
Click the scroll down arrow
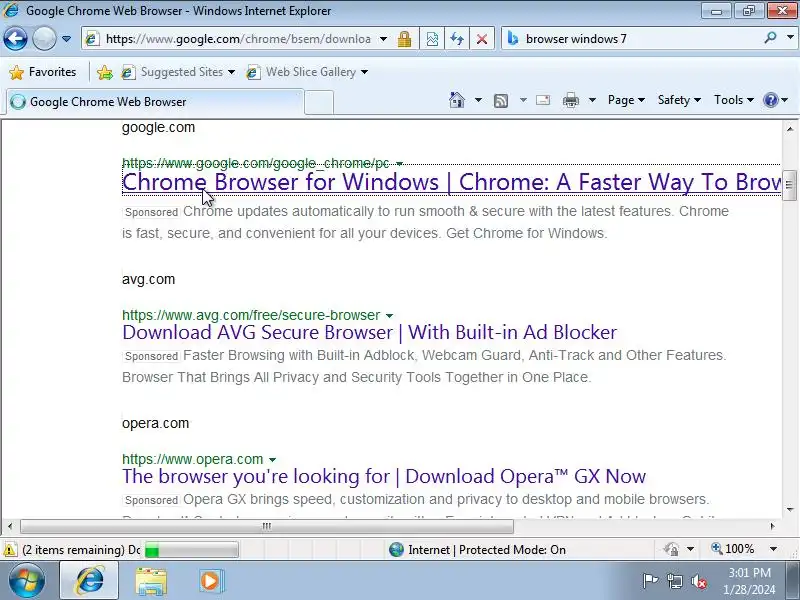point(789,509)
